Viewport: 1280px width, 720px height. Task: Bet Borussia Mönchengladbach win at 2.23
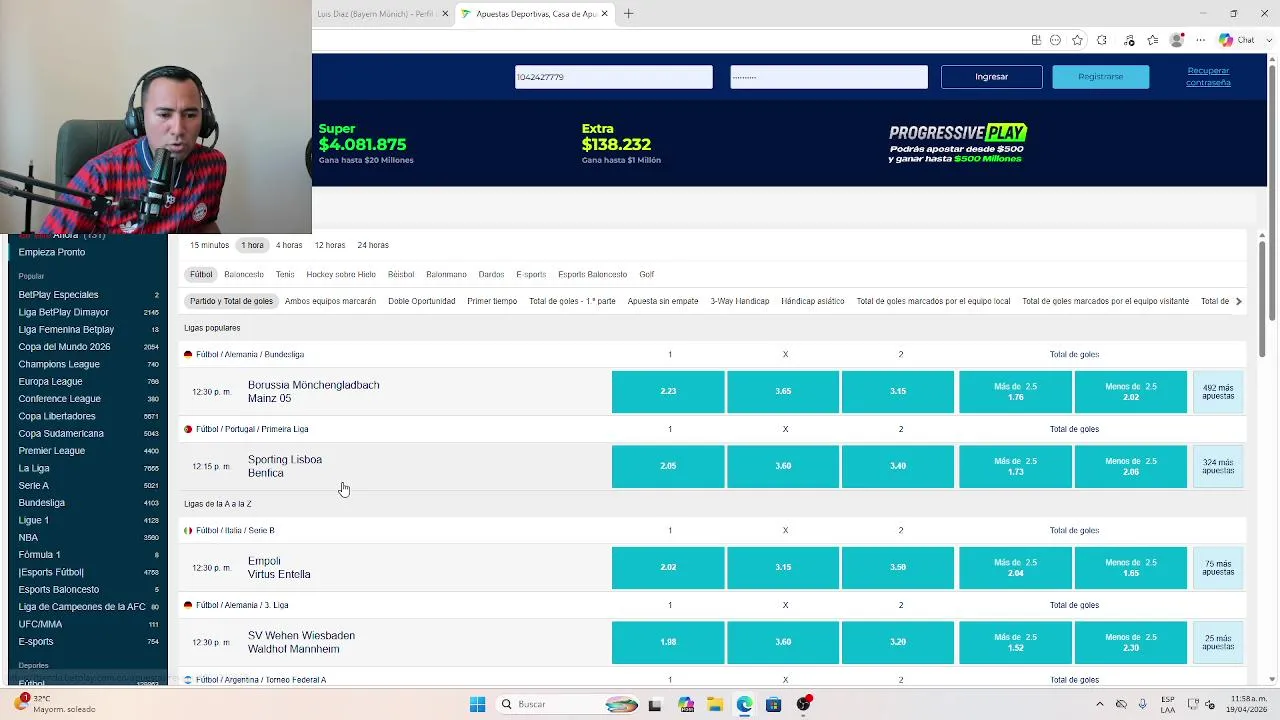668,392
